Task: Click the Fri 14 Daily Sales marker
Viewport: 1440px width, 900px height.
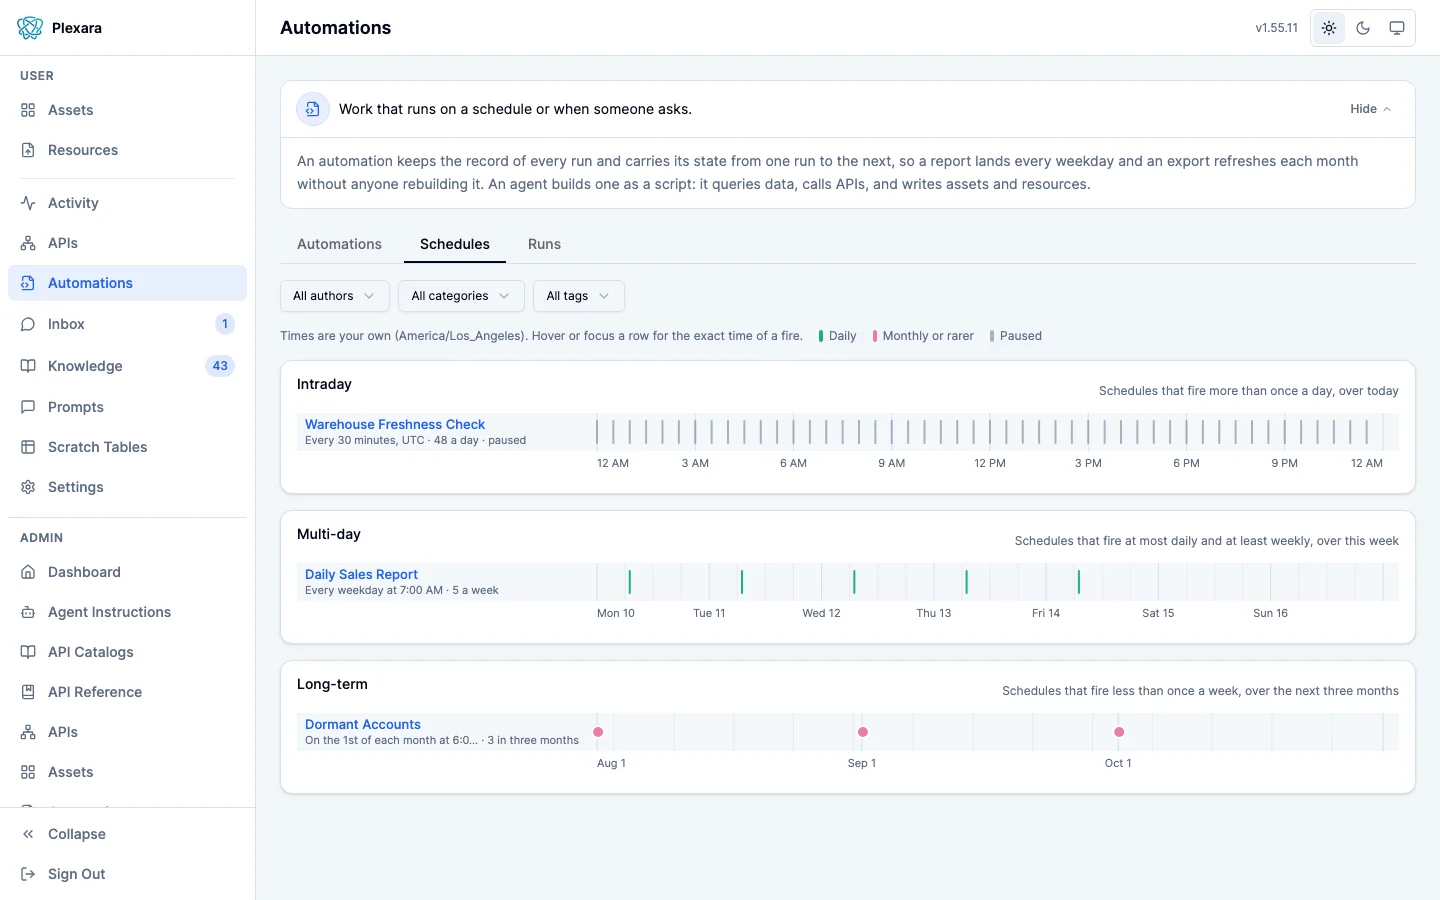Action: point(1079,582)
